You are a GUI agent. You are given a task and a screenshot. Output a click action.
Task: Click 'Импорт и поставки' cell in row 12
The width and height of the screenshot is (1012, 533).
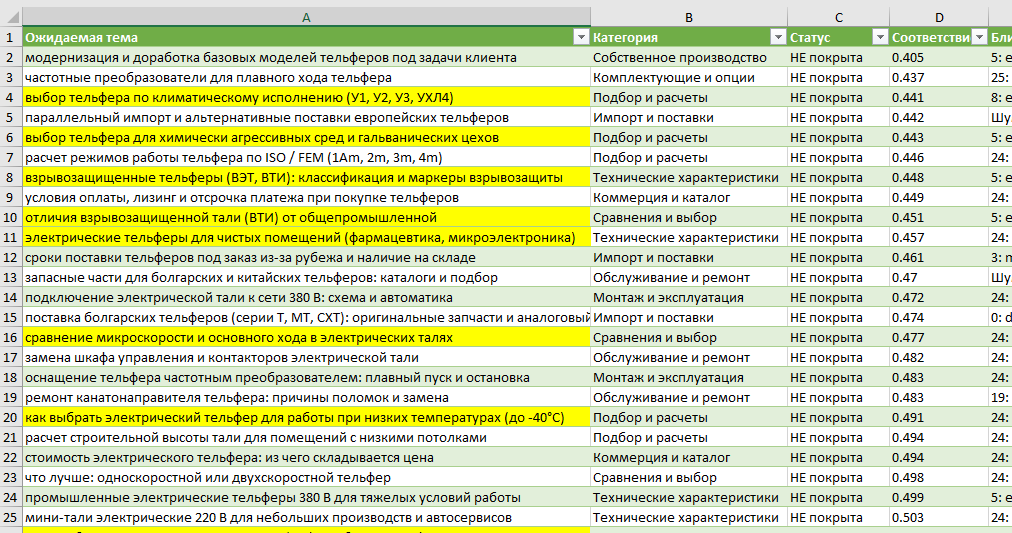[x=689, y=257]
